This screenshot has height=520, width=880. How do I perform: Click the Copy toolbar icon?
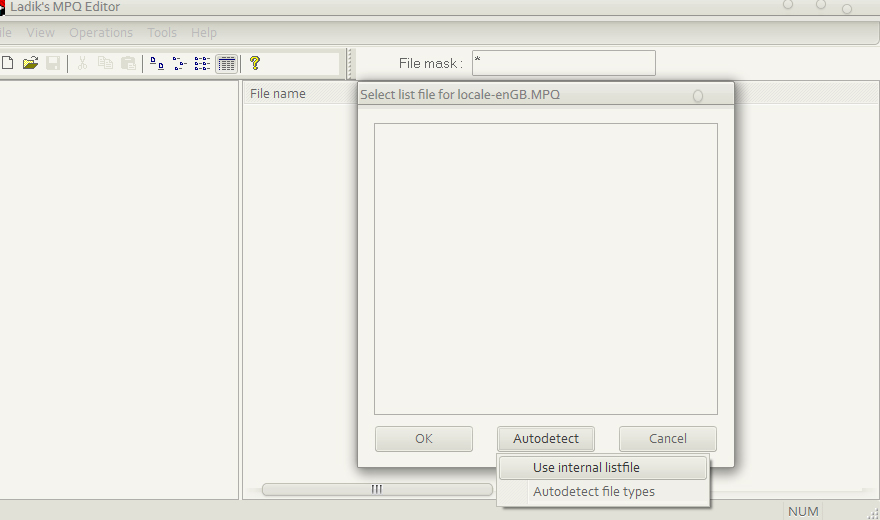click(105, 63)
